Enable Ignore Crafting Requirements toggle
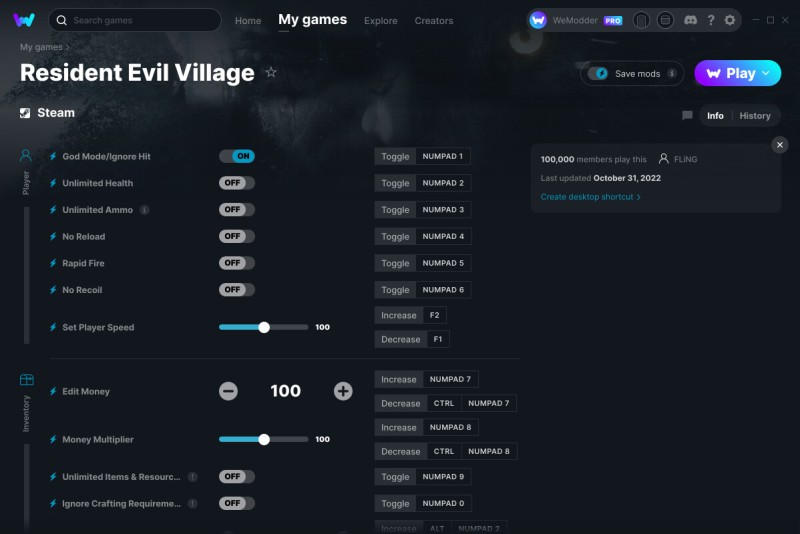 (237, 503)
